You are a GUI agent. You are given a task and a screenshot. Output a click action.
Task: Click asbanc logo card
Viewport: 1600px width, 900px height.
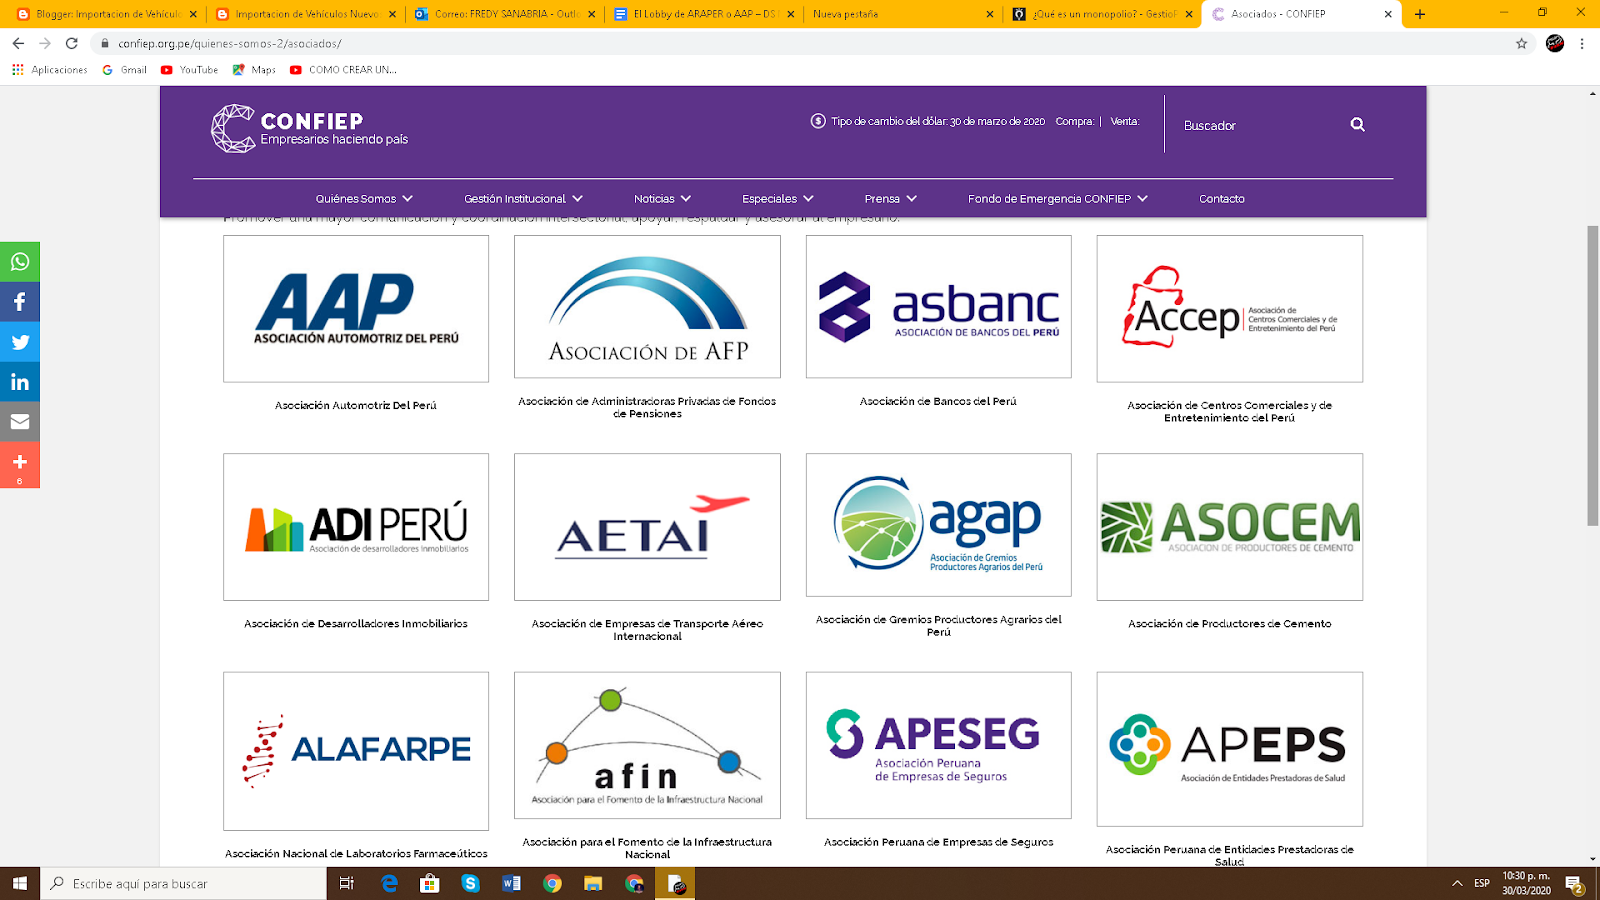[939, 306]
